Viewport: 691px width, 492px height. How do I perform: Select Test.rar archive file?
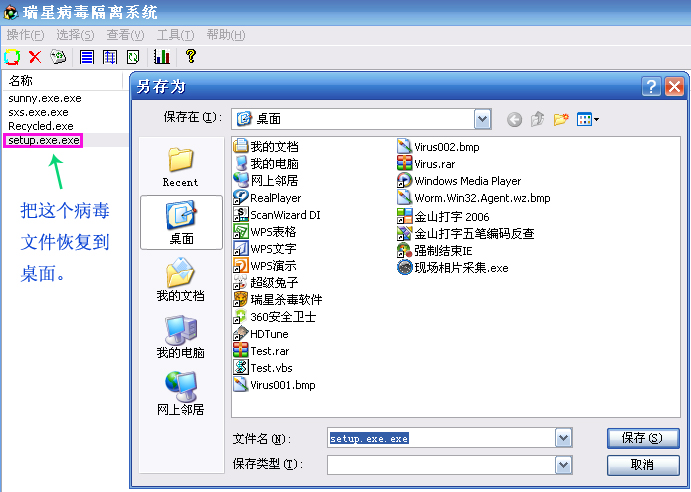coord(261,351)
